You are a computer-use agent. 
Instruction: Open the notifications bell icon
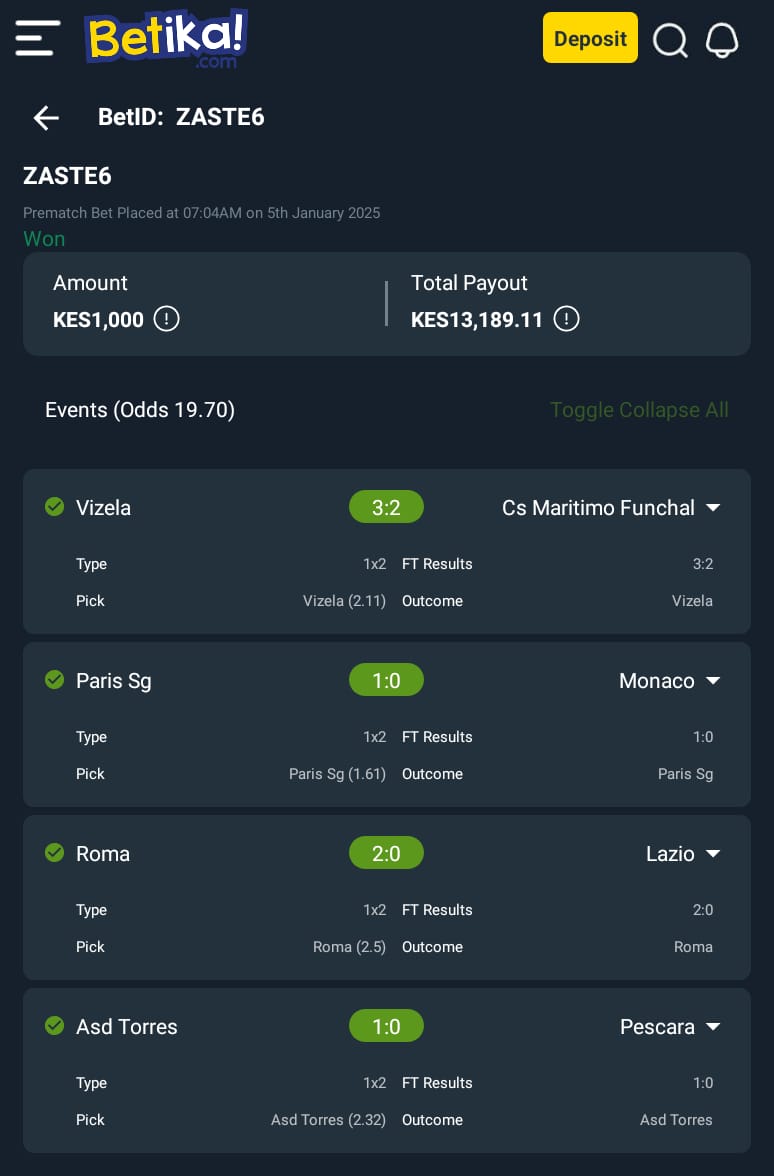pos(722,40)
